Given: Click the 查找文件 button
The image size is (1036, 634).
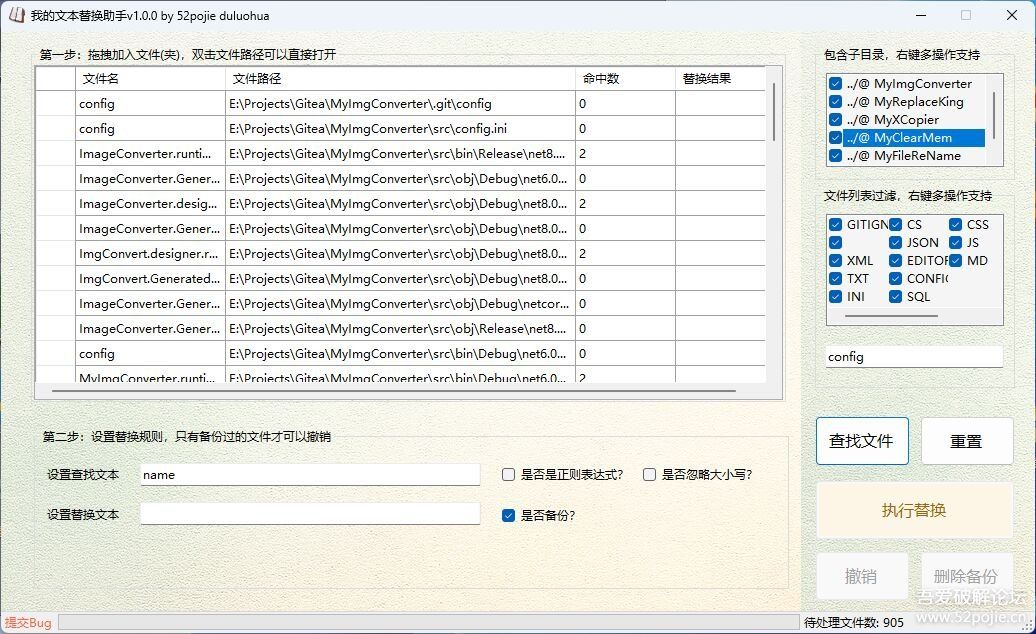Looking at the screenshot, I should 862,440.
